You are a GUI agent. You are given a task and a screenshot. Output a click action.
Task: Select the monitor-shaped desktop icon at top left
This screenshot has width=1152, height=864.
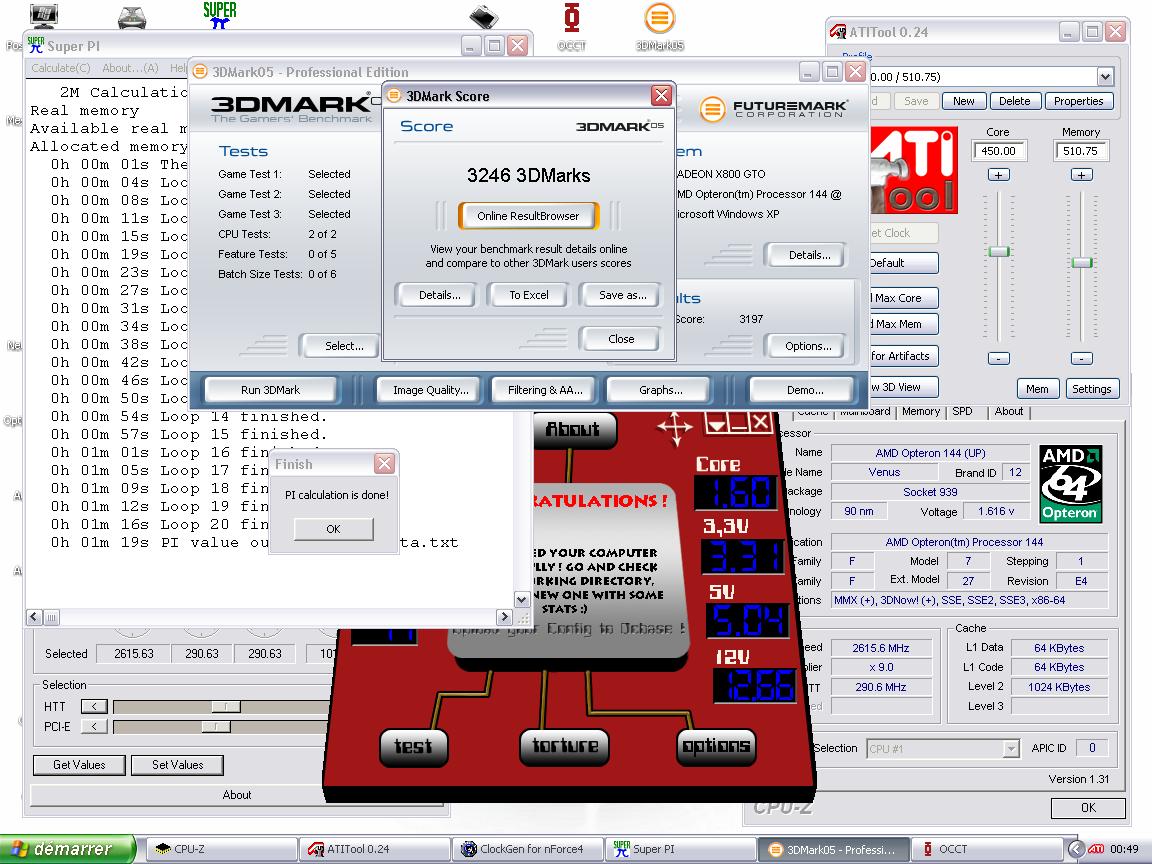coord(44,15)
